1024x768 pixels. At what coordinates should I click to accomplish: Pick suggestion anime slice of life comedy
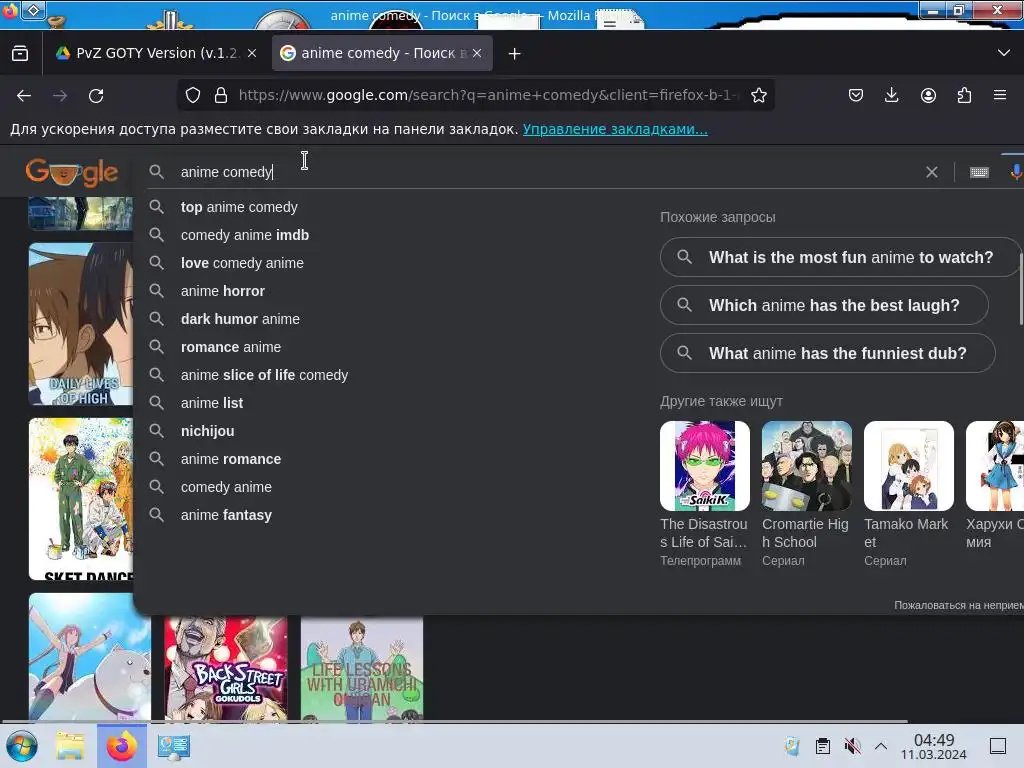coord(264,376)
